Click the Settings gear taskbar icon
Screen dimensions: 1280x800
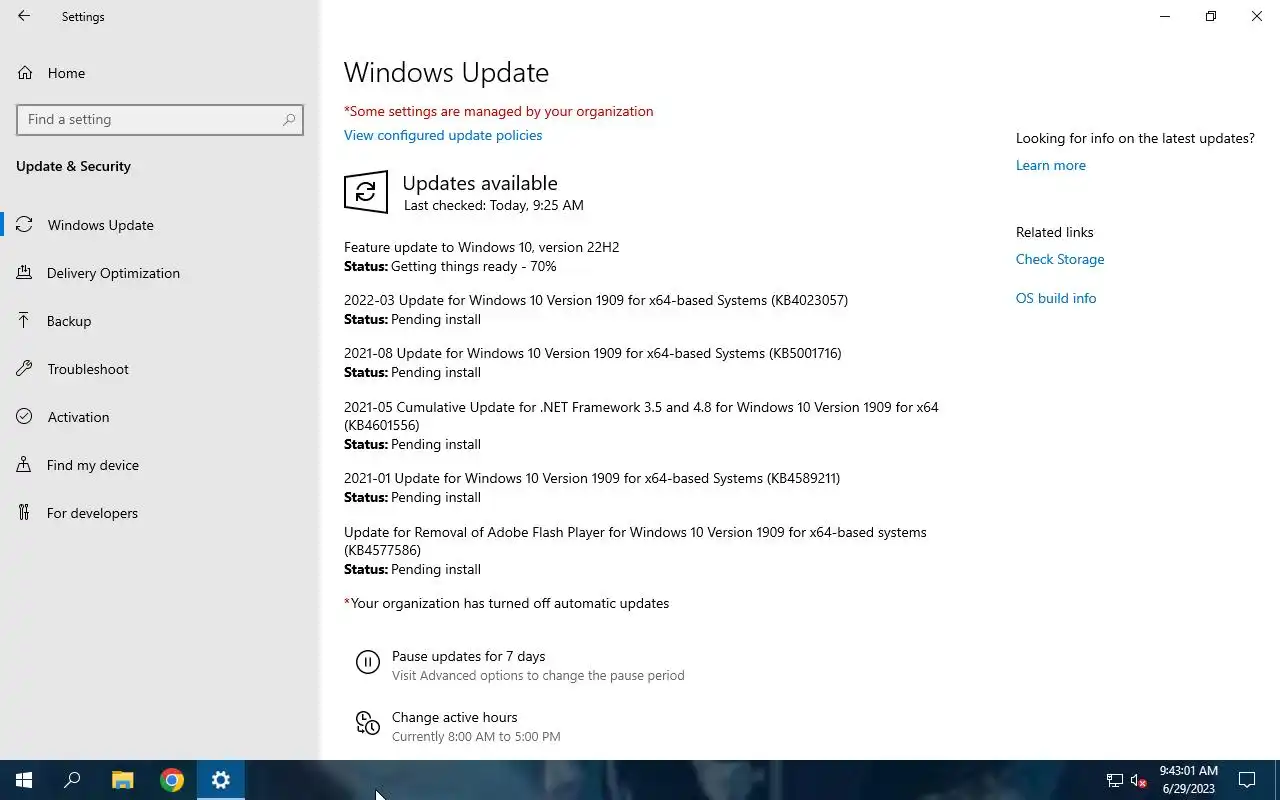[221, 780]
